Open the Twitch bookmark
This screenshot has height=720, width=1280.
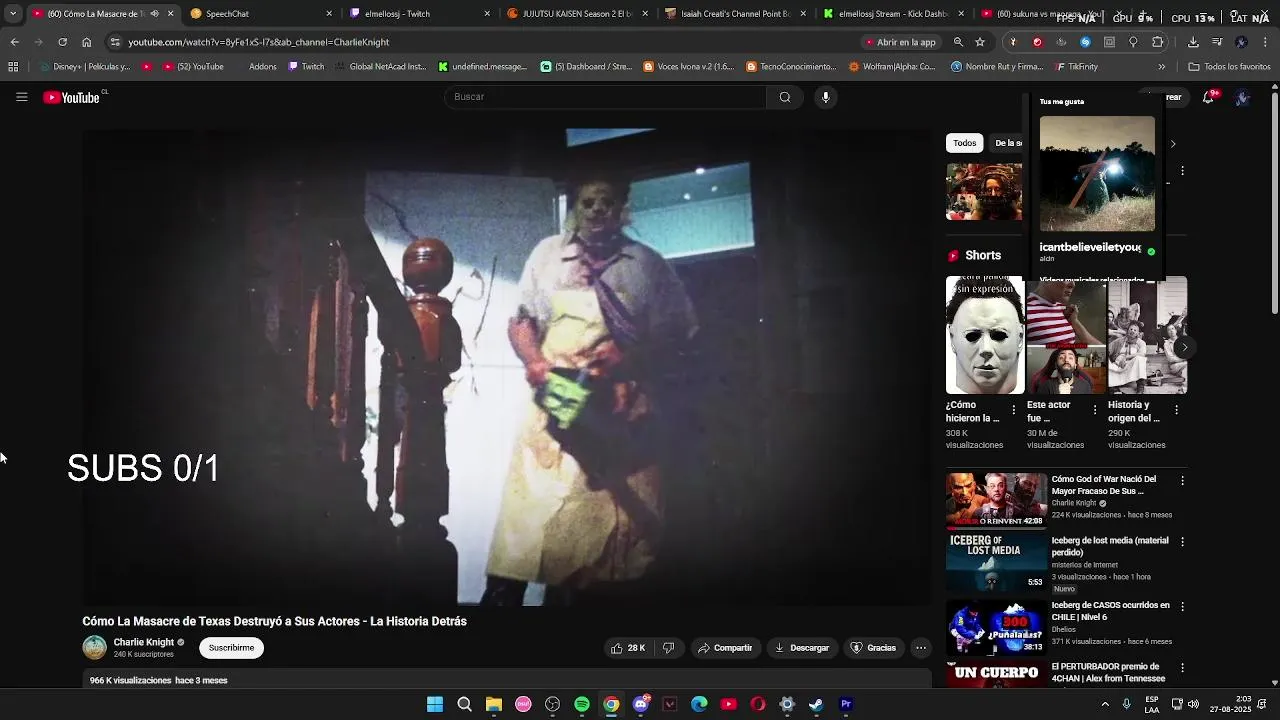coord(306,67)
